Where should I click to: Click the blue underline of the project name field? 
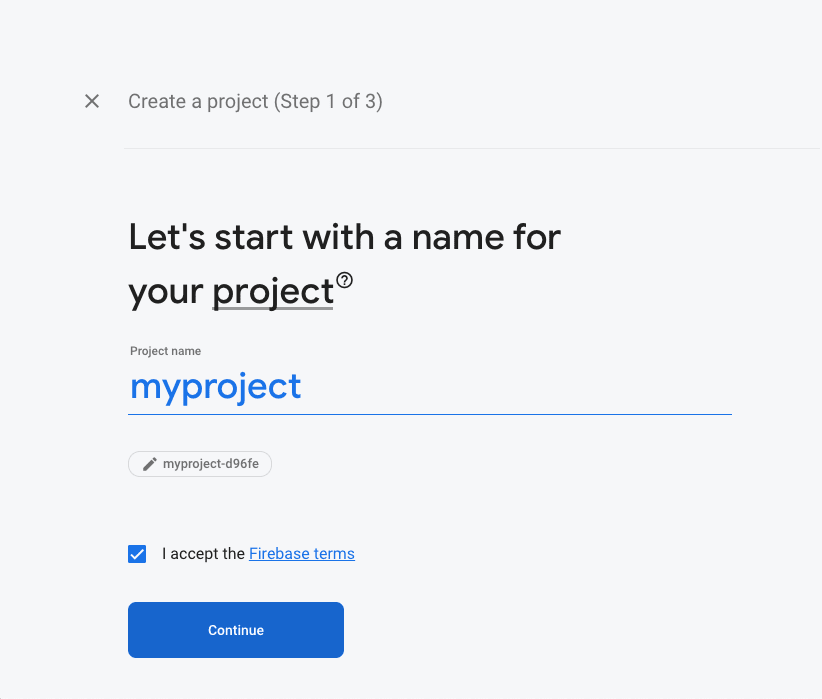click(430, 410)
